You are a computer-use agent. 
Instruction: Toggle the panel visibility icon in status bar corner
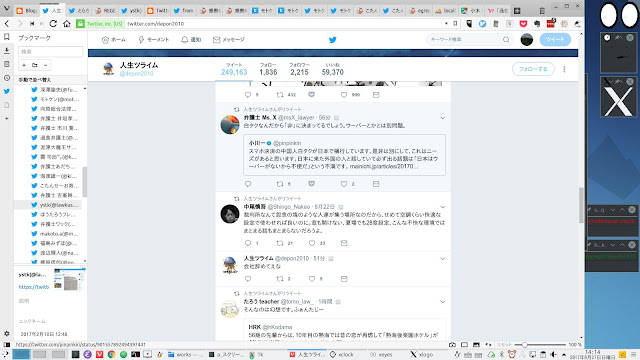7,344
